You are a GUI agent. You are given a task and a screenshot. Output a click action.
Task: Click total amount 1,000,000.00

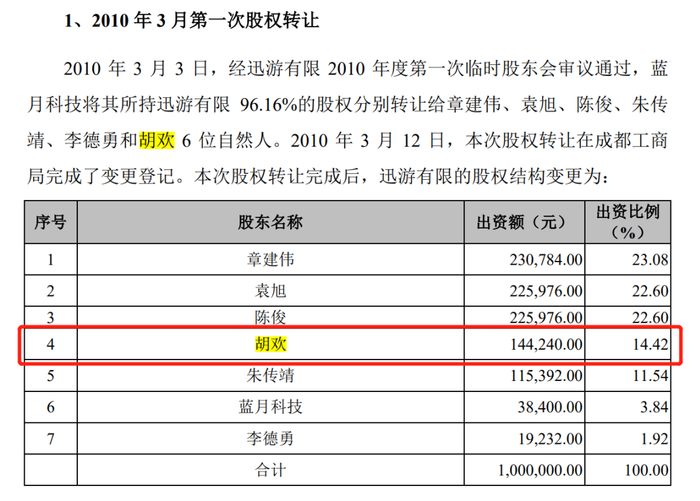540,470
